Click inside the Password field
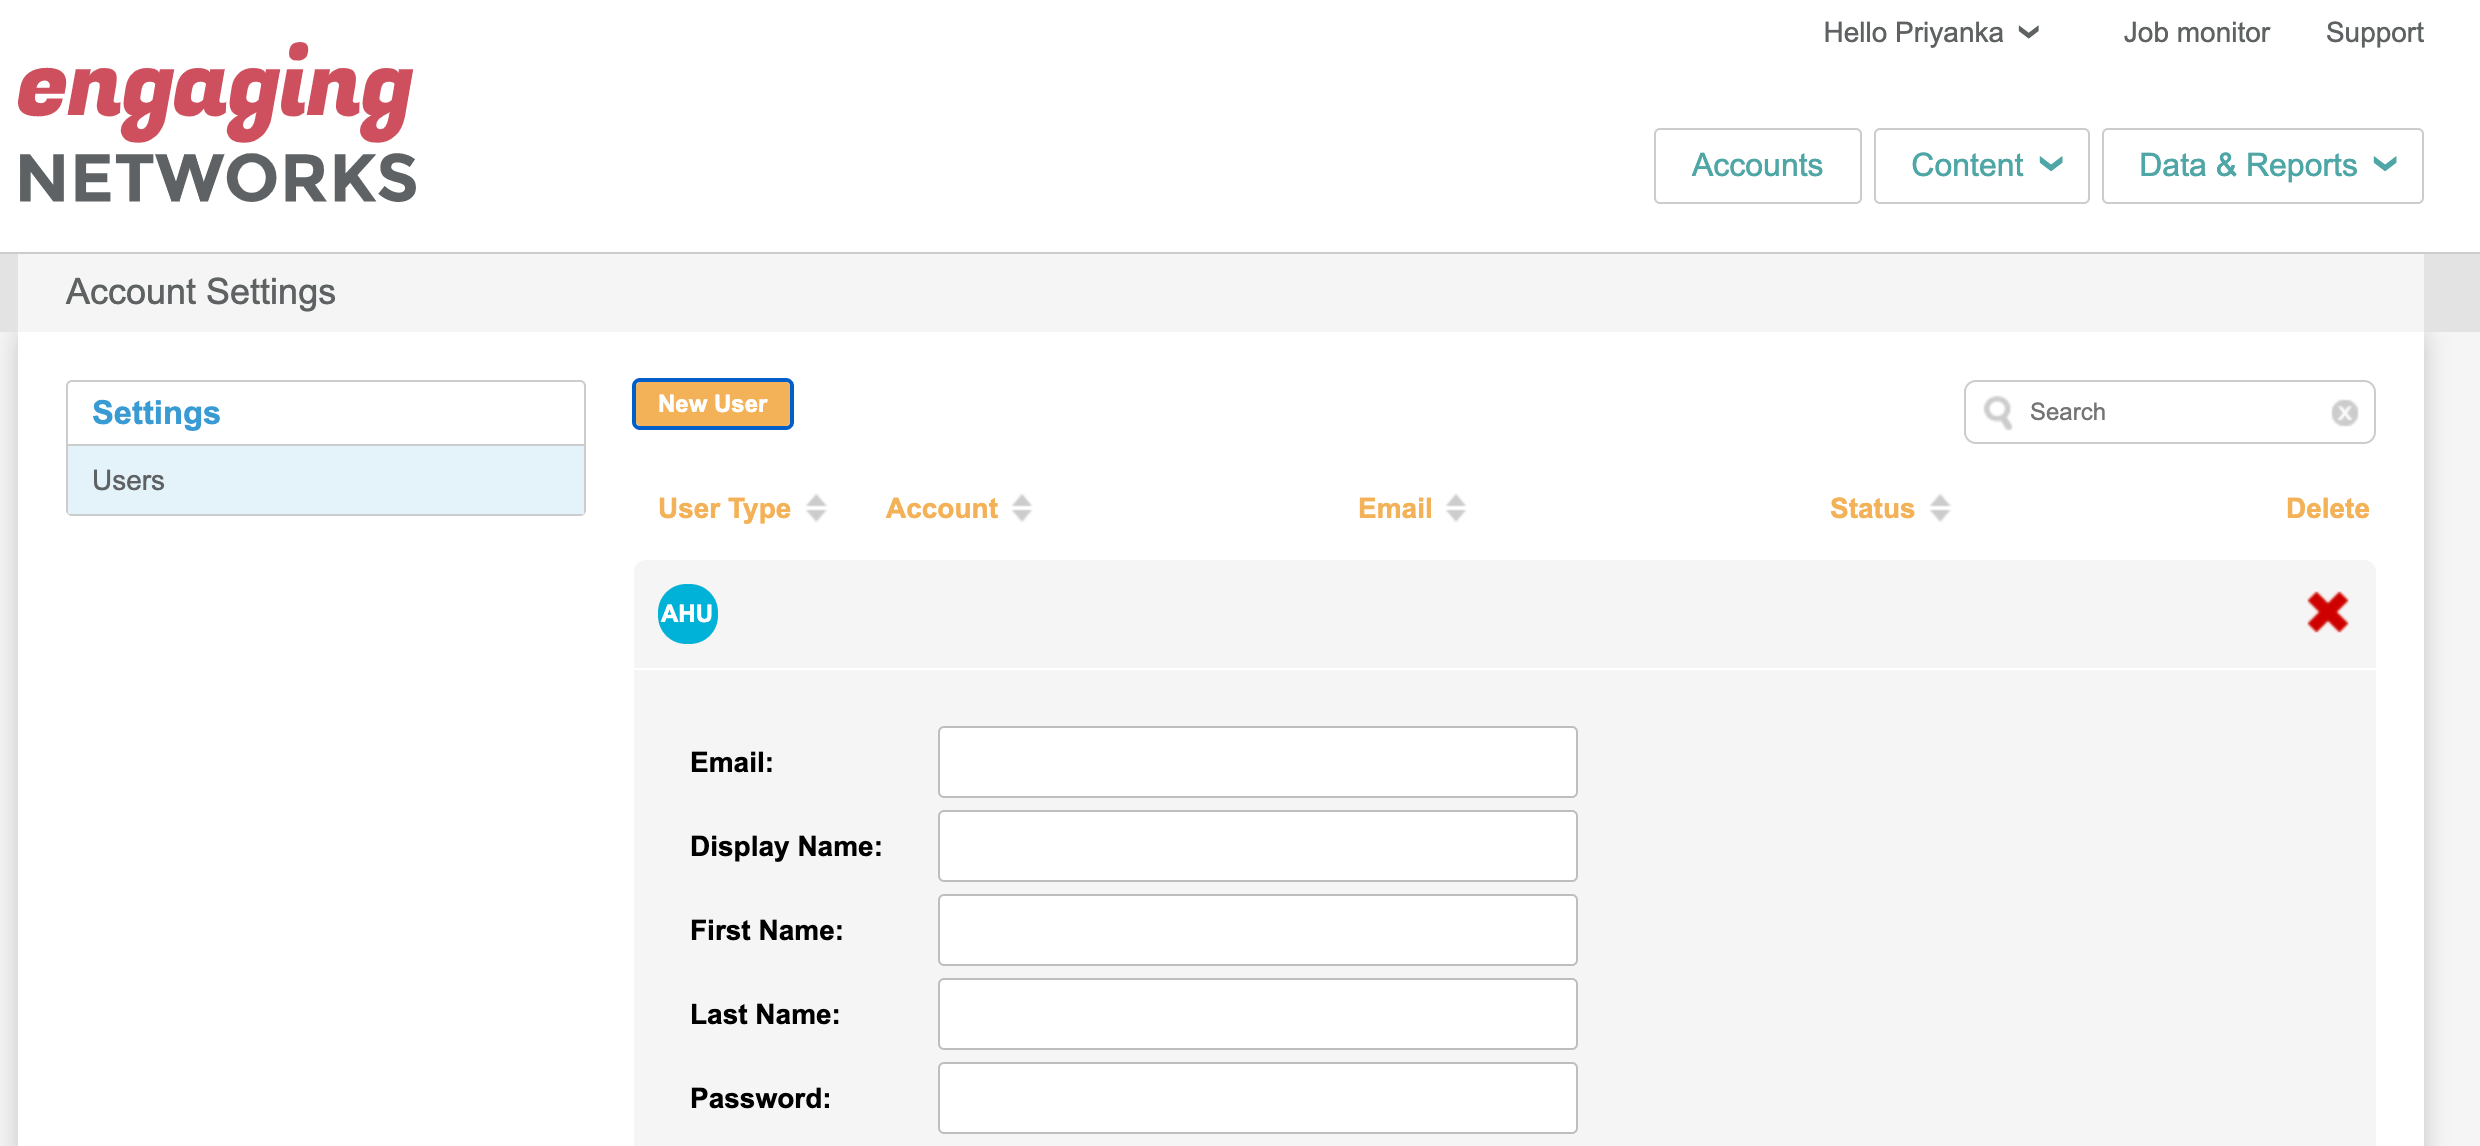This screenshot has height=1146, width=2480. (1257, 1098)
